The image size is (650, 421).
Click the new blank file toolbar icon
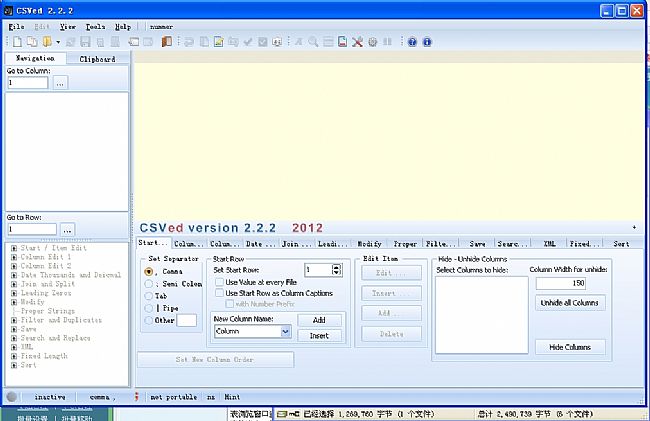pyautogui.click(x=17, y=42)
